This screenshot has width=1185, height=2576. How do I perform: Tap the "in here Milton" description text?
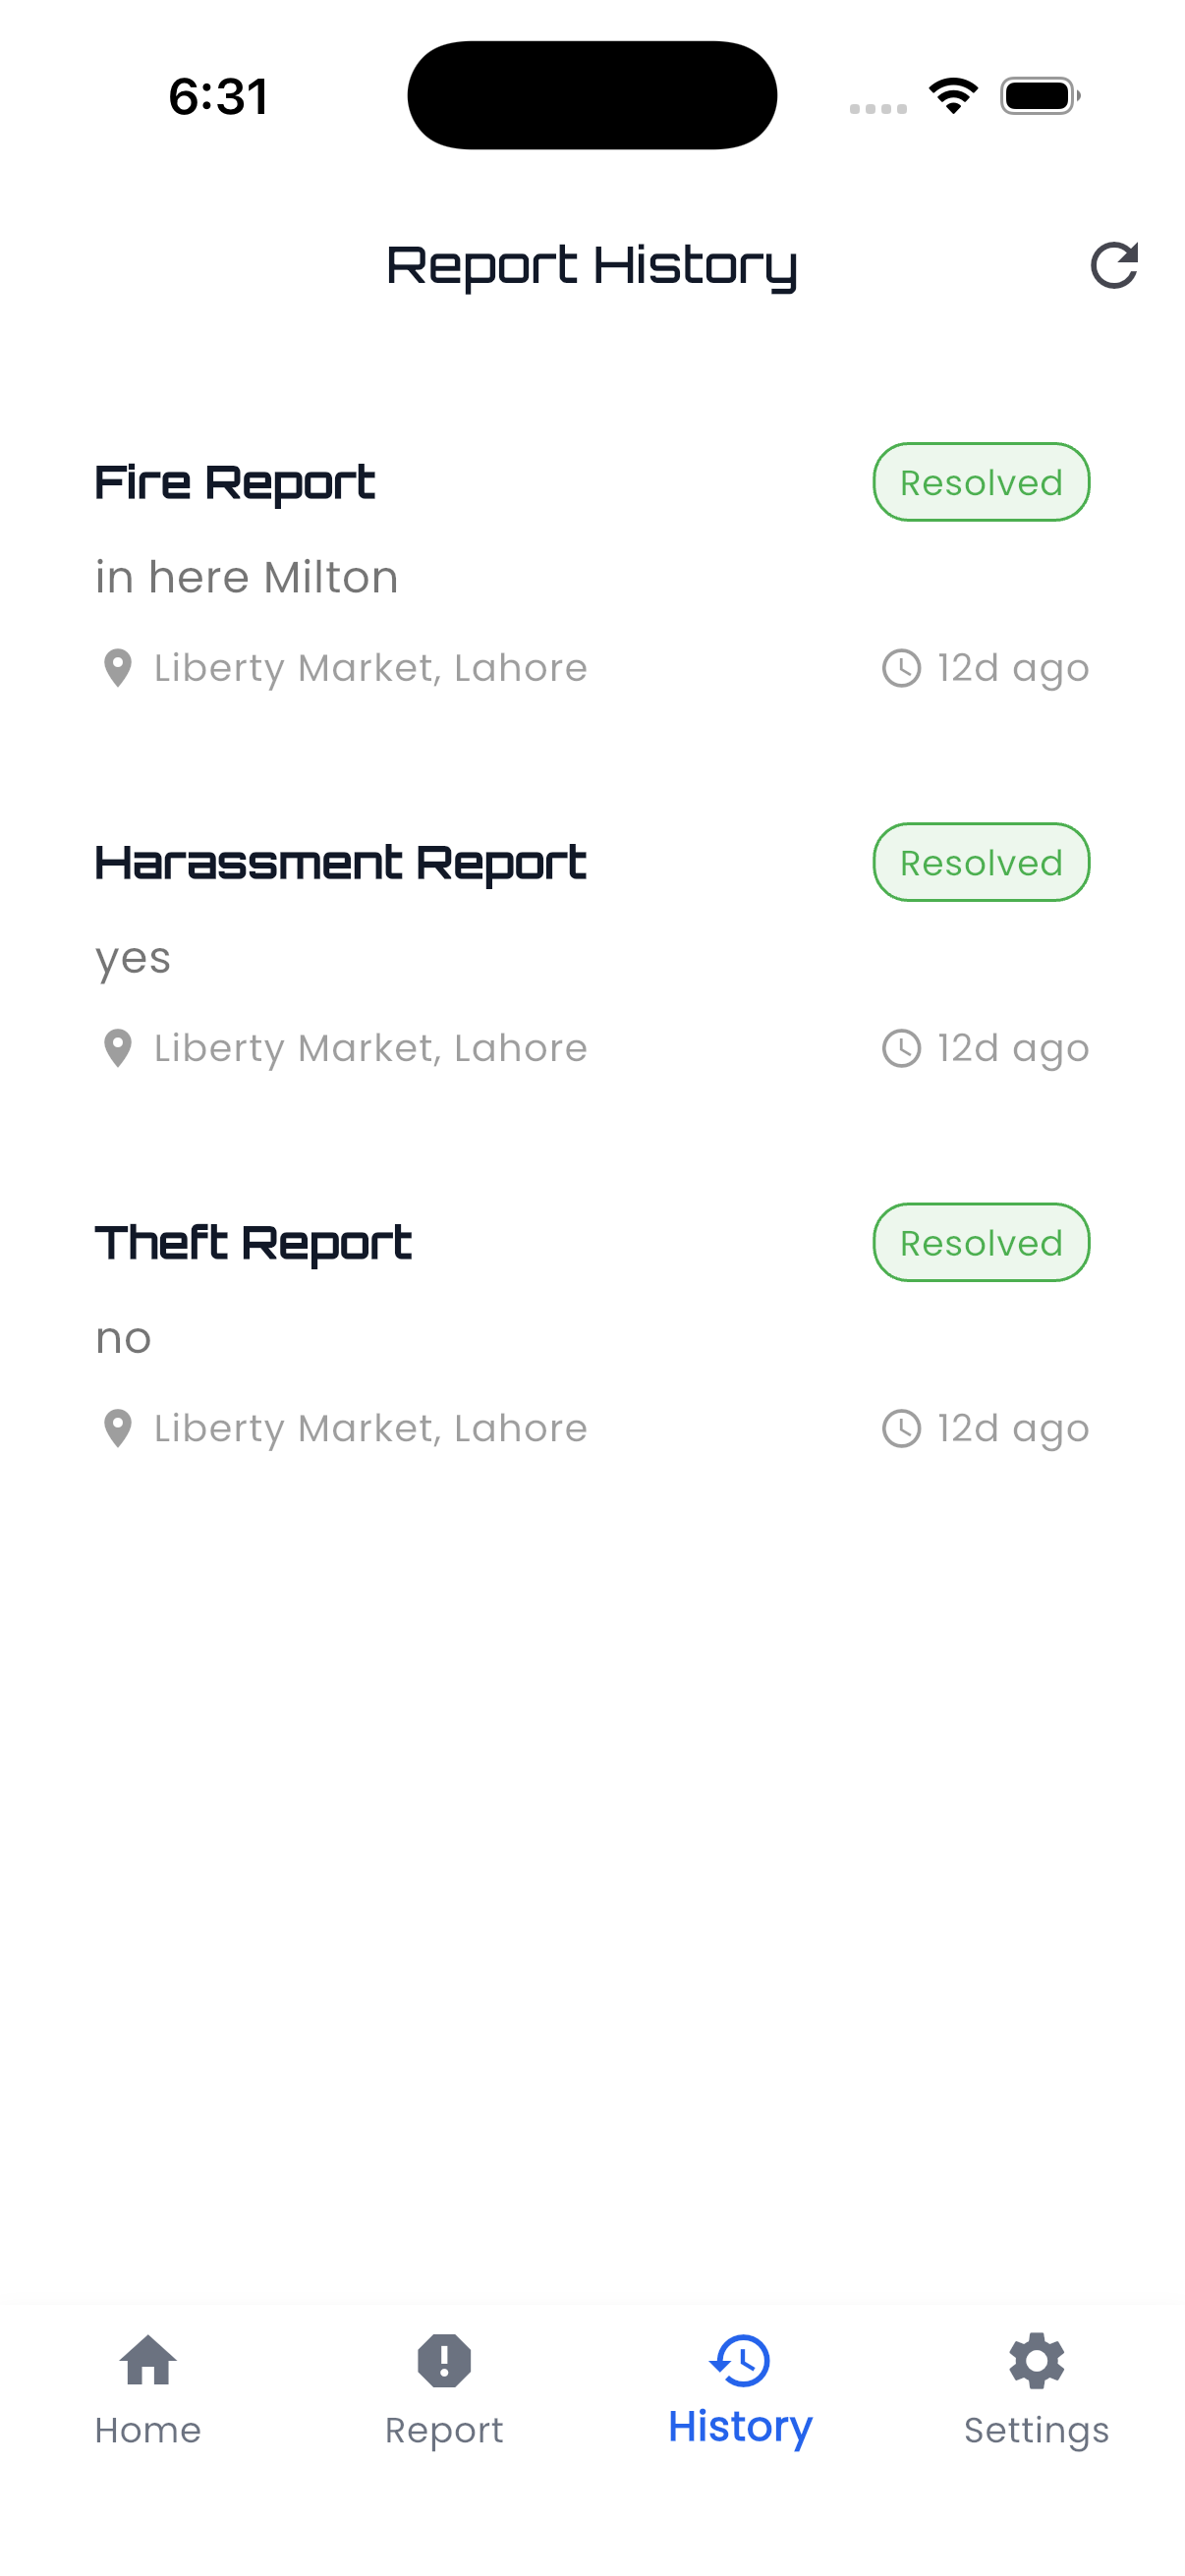(247, 578)
